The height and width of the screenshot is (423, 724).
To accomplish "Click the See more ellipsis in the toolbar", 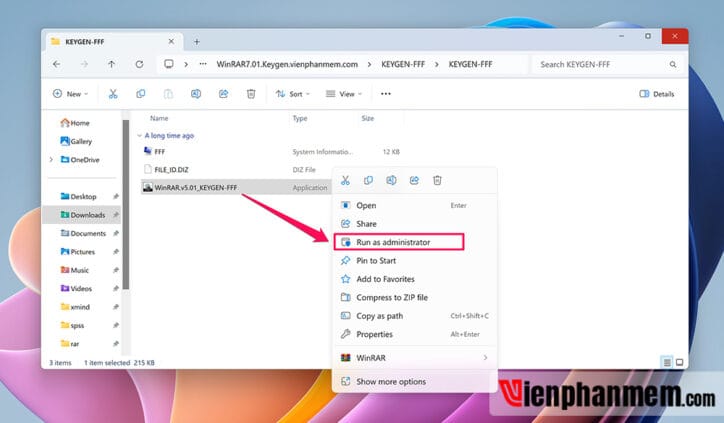I will point(386,94).
